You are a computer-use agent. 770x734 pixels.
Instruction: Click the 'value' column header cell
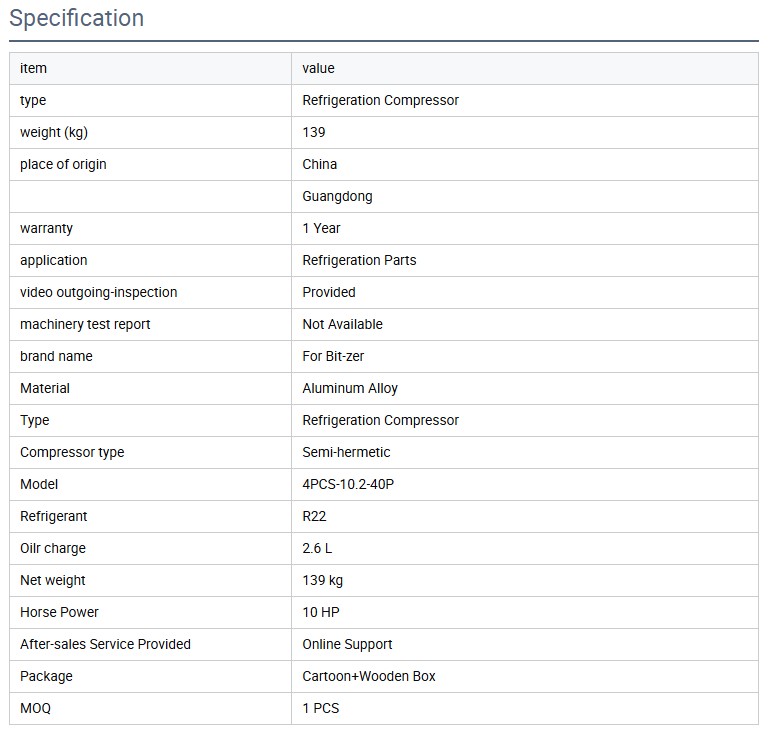pyautogui.click(x=318, y=68)
